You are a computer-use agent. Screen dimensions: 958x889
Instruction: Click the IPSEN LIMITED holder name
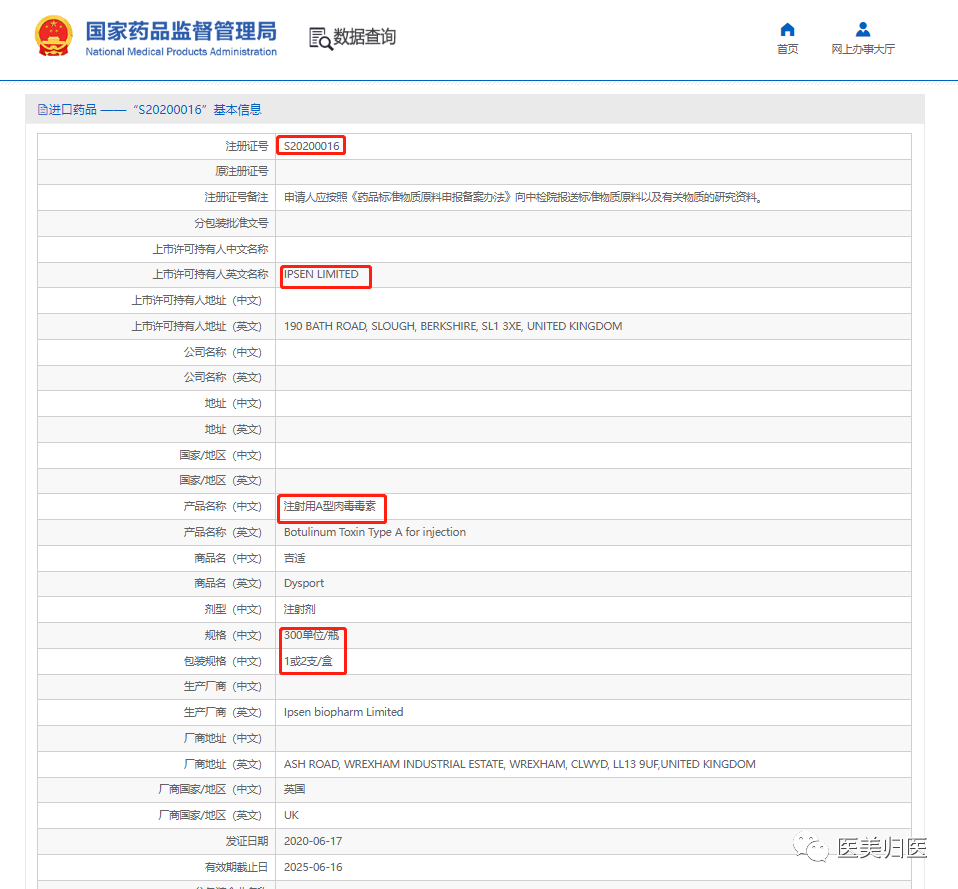[x=321, y=274]
